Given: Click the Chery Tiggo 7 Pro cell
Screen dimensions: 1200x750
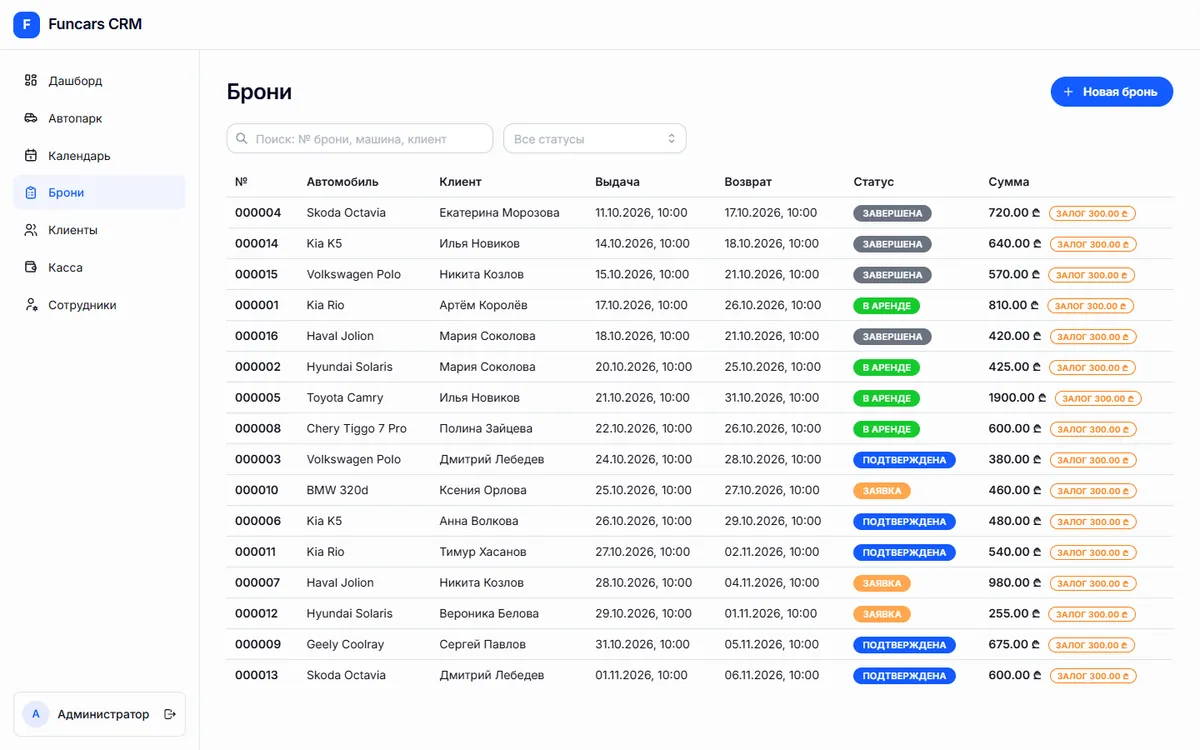Looking at the screenshot, I should pyautogui.click(x=357, y=429).
